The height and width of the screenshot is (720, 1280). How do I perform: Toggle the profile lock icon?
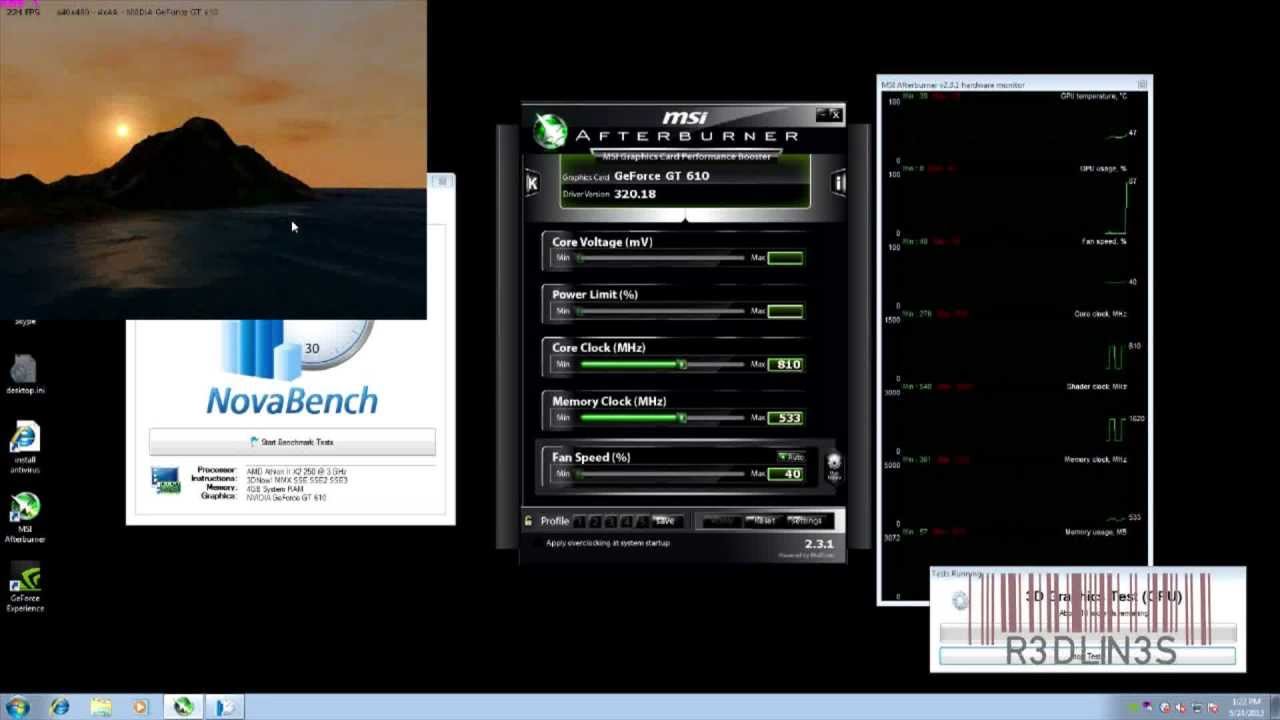pos(529,520)
